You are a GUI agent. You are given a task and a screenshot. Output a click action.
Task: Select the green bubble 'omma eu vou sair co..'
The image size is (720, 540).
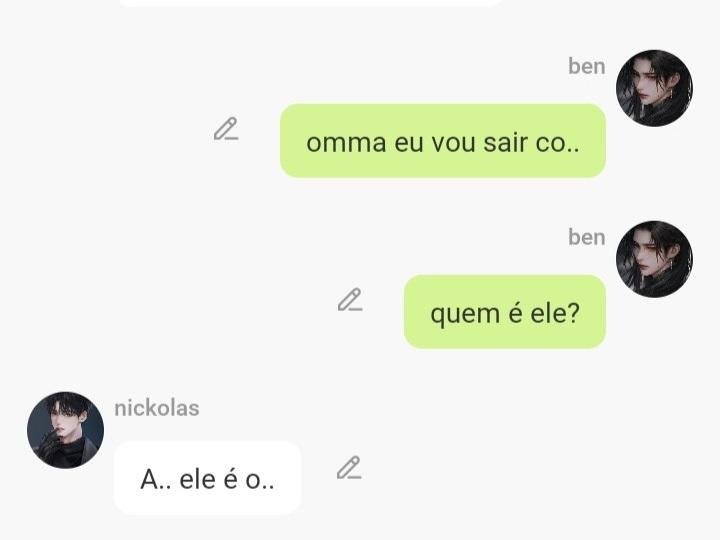point(443,141)
